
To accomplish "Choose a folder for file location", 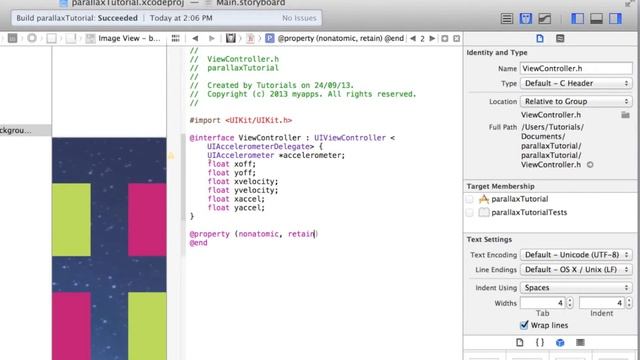I will coord(625,115).
